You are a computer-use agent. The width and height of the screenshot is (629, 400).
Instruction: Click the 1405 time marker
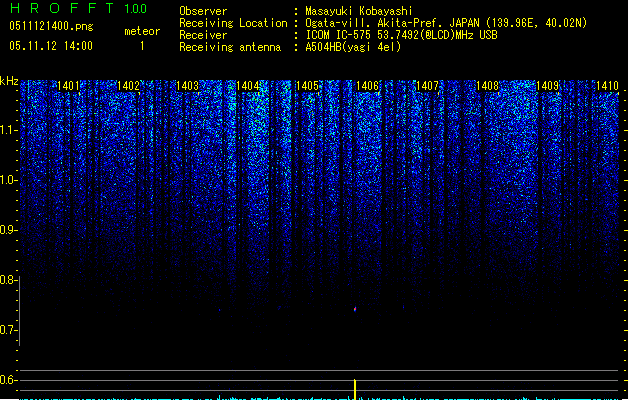[307, 86]
